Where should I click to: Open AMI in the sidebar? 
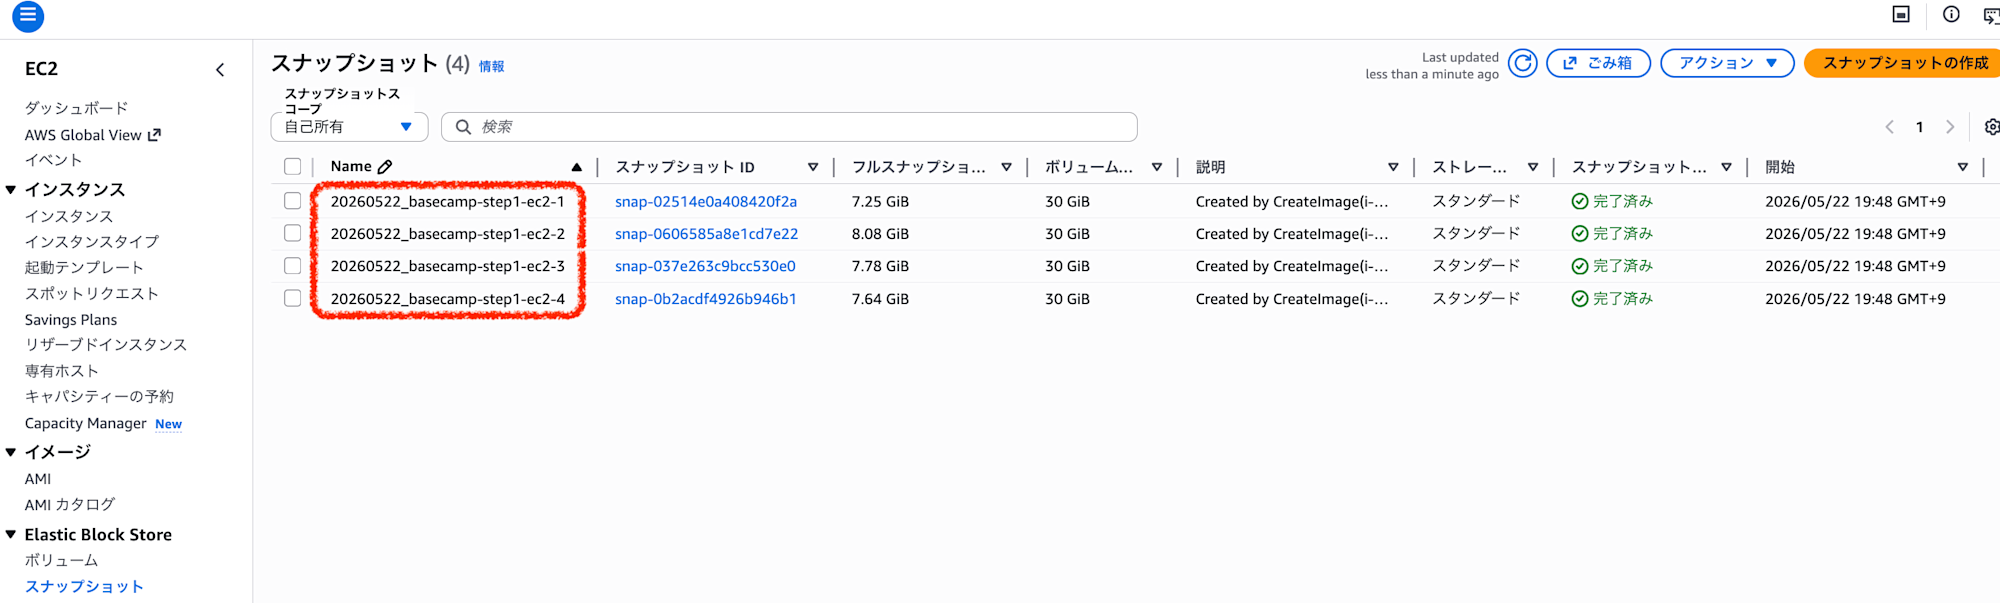point(38,479)
